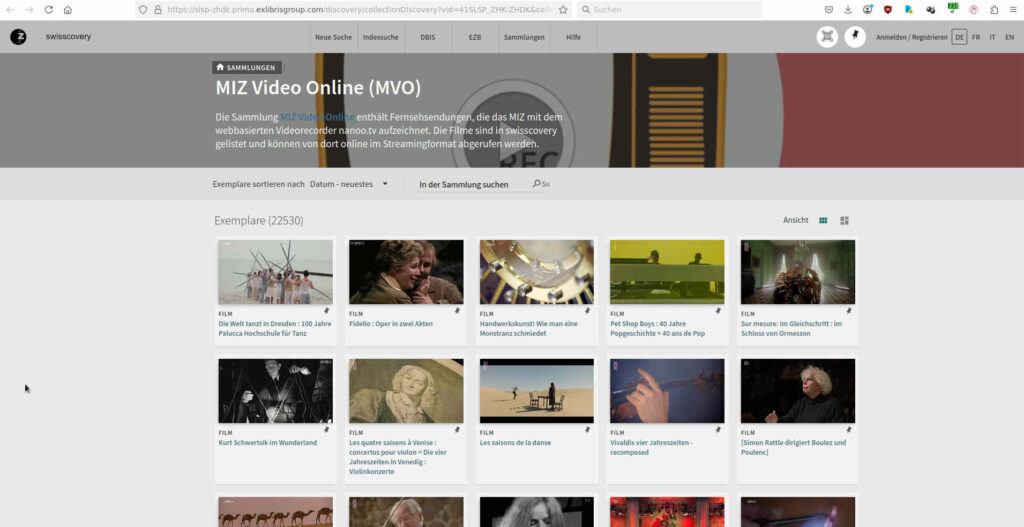Open the sort order dropdown Datum - neuestes
The width and height of the screenshot is (1024, 527).
[349, 184]
